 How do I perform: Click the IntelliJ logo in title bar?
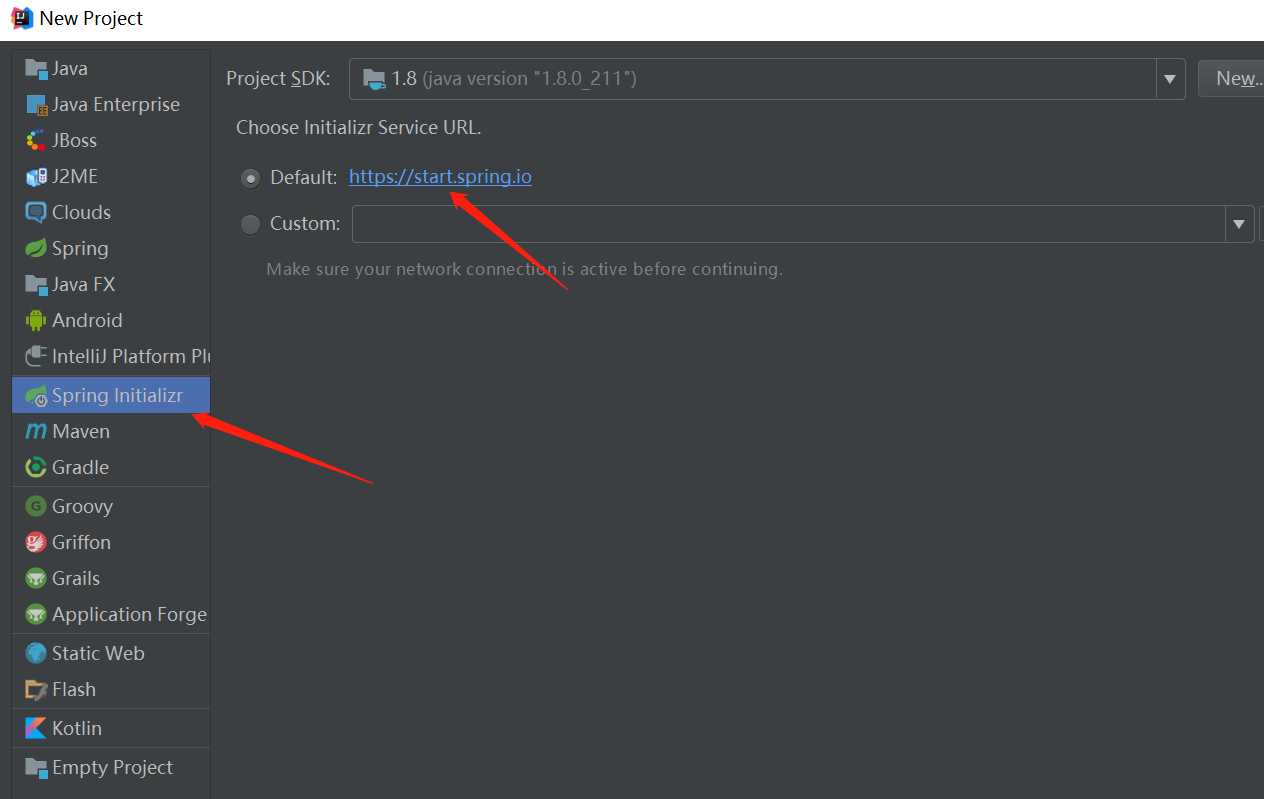click(21, 18)
